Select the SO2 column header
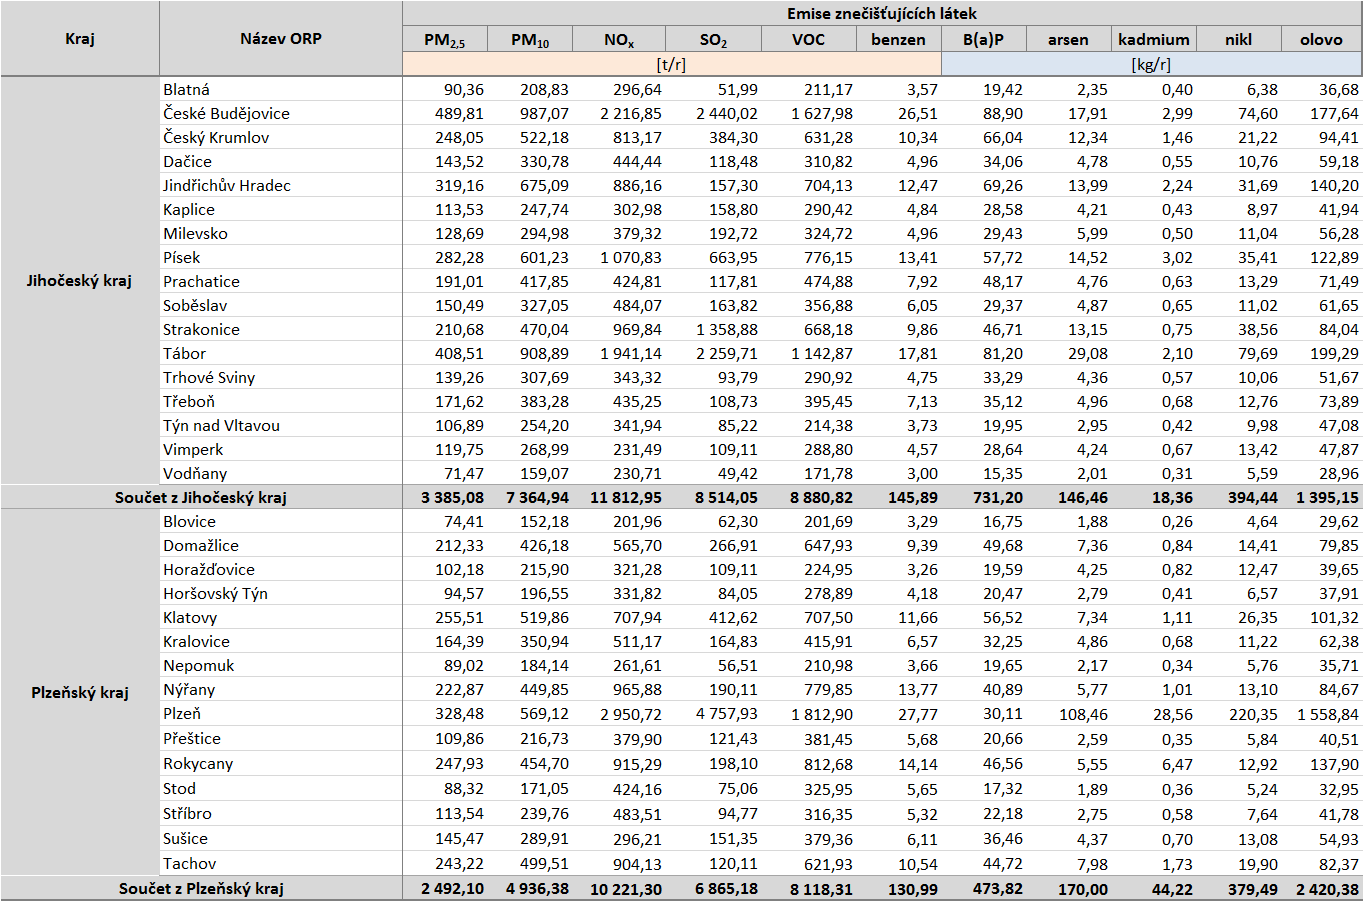1363x901 pixels. [x=714, y=40]
